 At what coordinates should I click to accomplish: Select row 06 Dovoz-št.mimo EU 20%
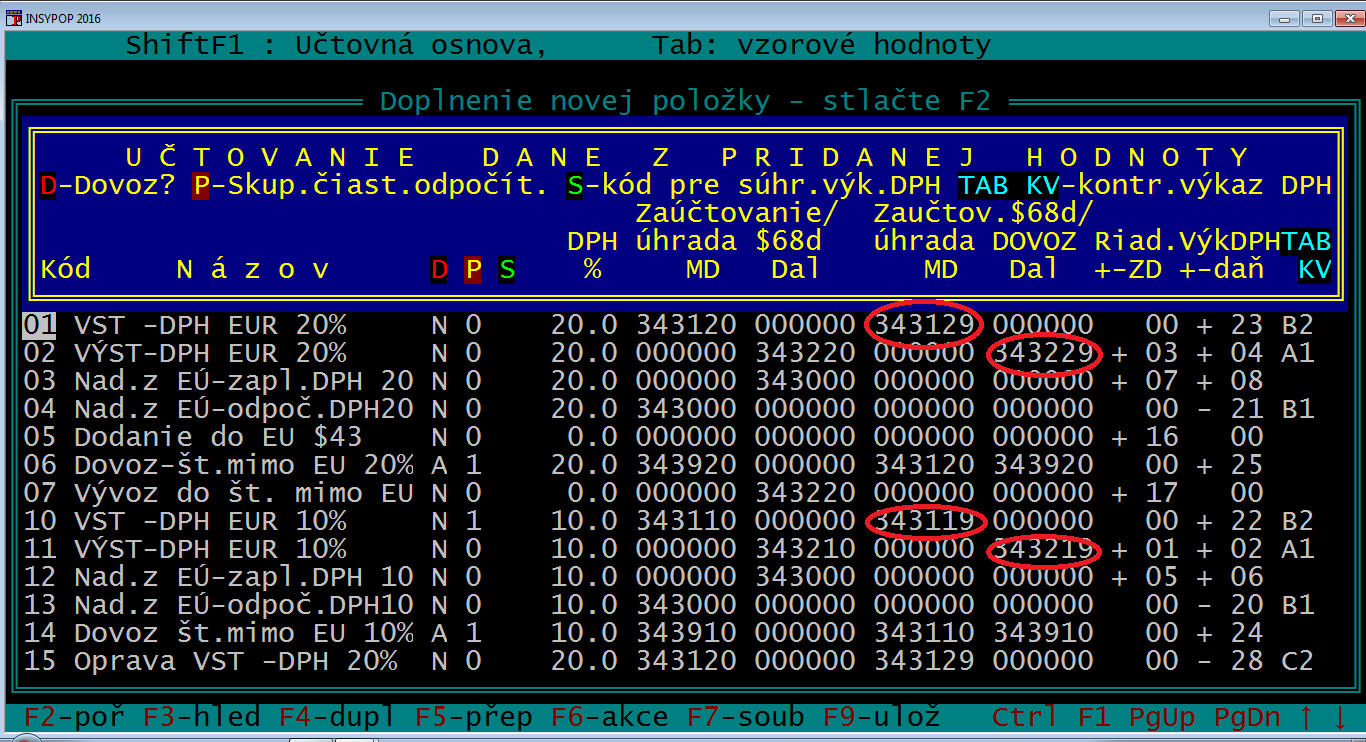pos(668,465)
